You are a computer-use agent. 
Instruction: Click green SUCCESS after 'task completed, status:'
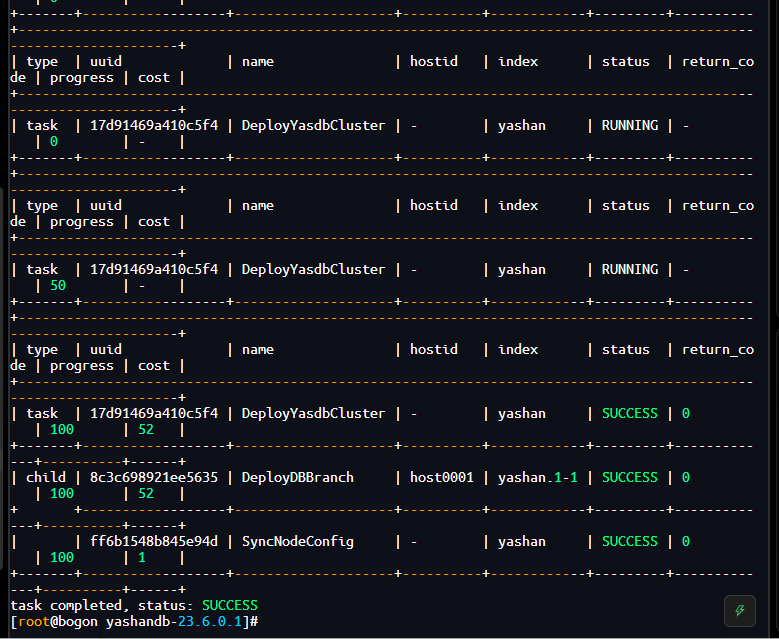(230, 606)
